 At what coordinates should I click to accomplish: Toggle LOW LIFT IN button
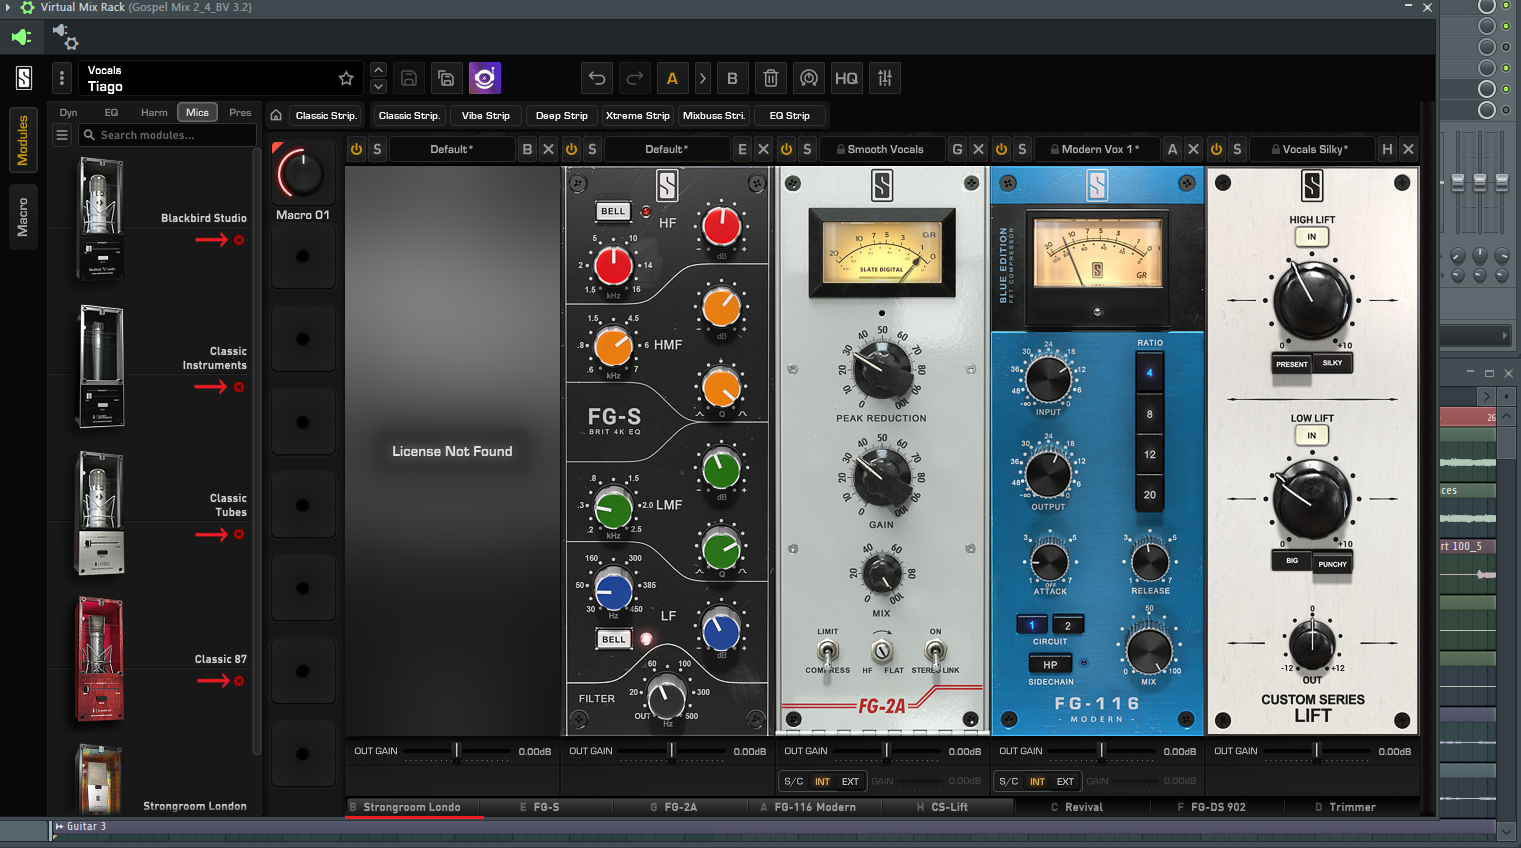(1311, 435)
